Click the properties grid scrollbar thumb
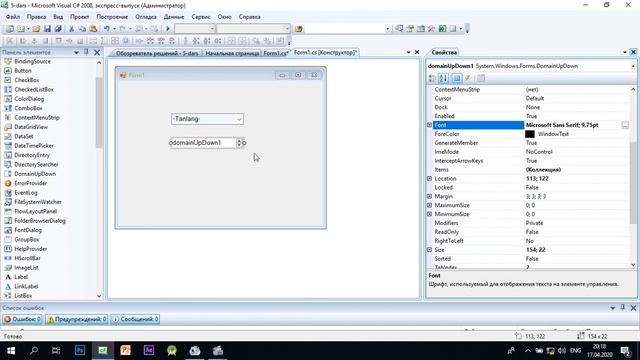 tap(633, 182)
